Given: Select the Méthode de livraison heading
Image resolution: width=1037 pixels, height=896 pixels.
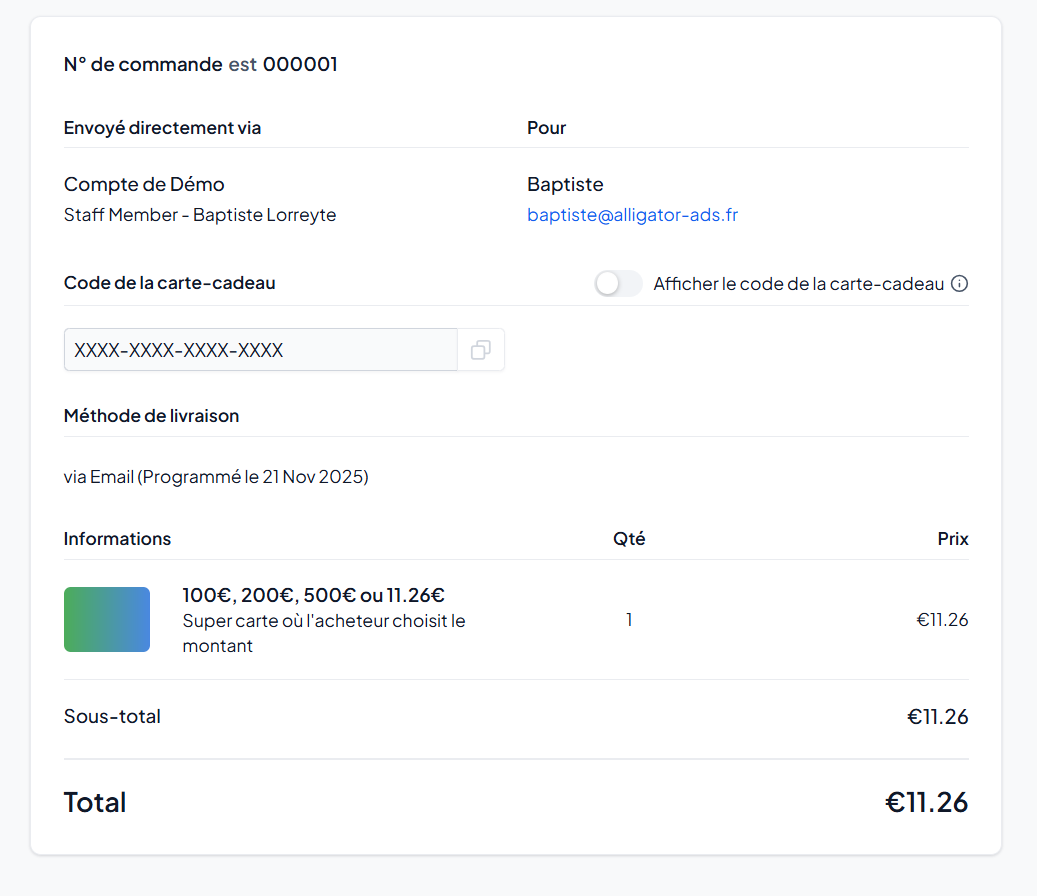Looking at the screenshot, I should pos(151,416).
